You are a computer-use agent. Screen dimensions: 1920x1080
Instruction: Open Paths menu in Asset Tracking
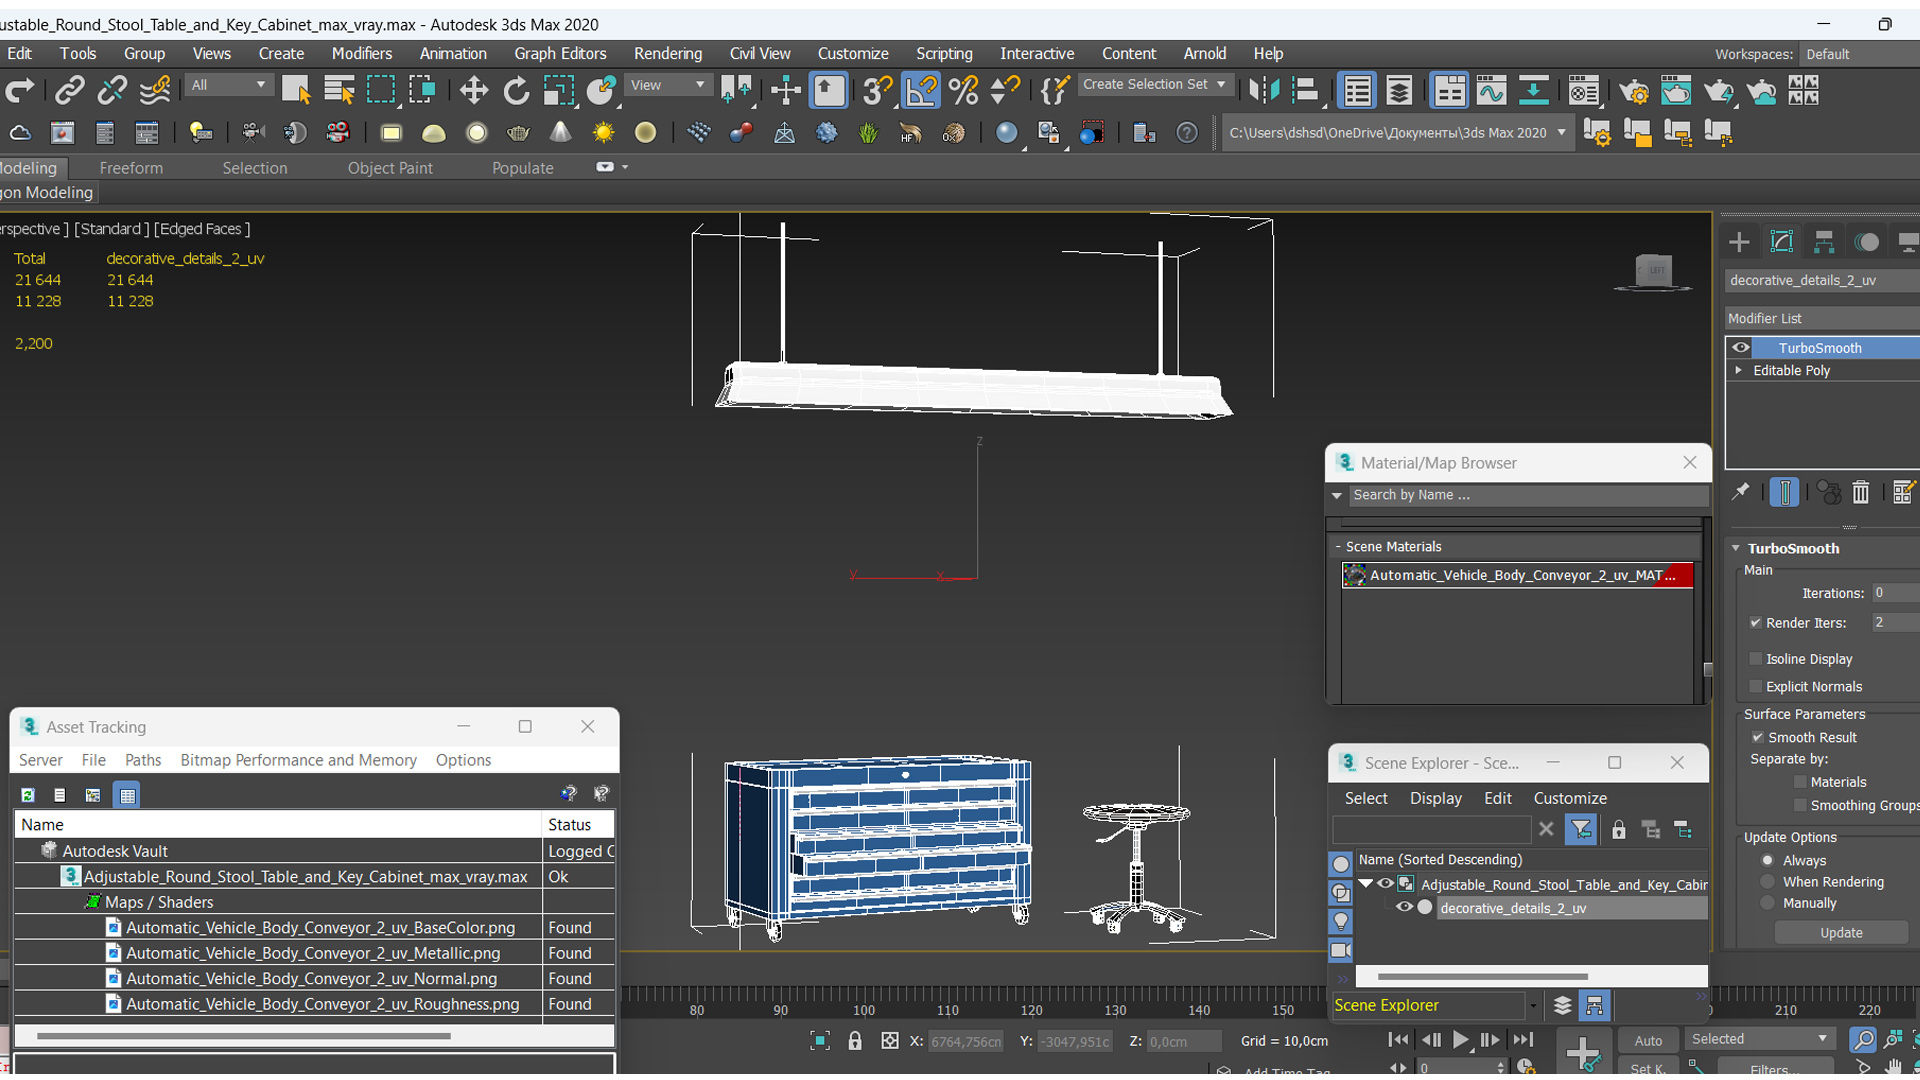[x=143, y=761]
